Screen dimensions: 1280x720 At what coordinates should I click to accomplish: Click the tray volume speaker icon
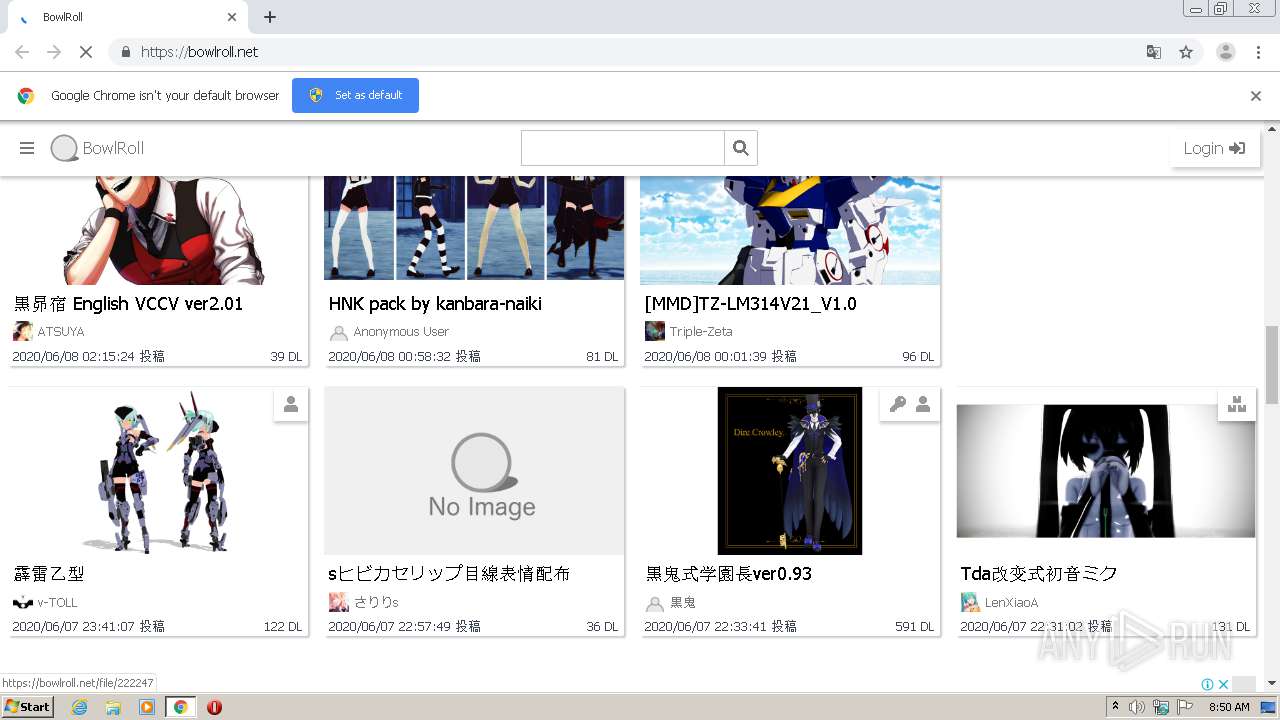click(1137, 707)
